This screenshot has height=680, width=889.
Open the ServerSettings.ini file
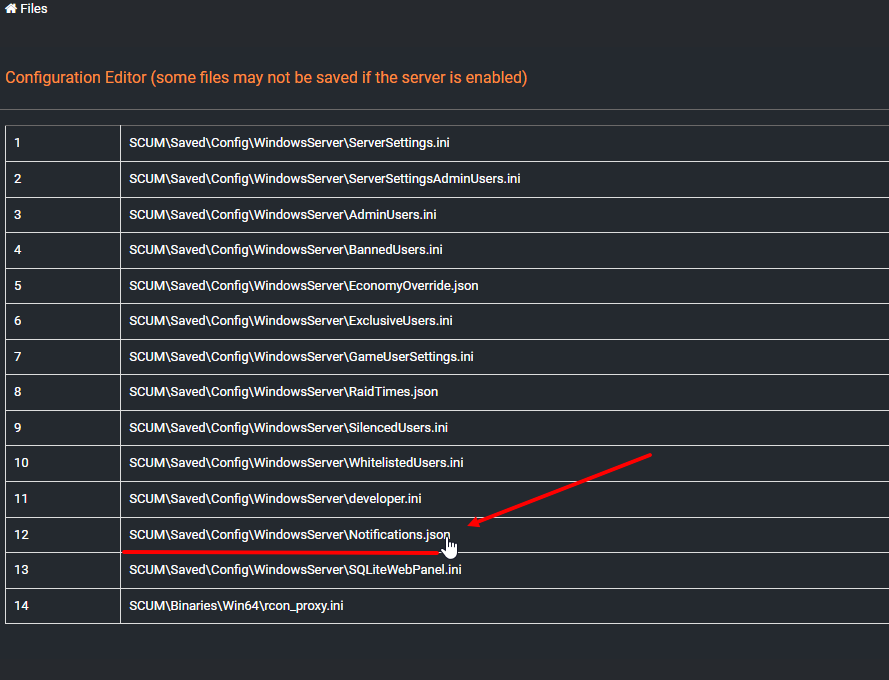(289, 143)
